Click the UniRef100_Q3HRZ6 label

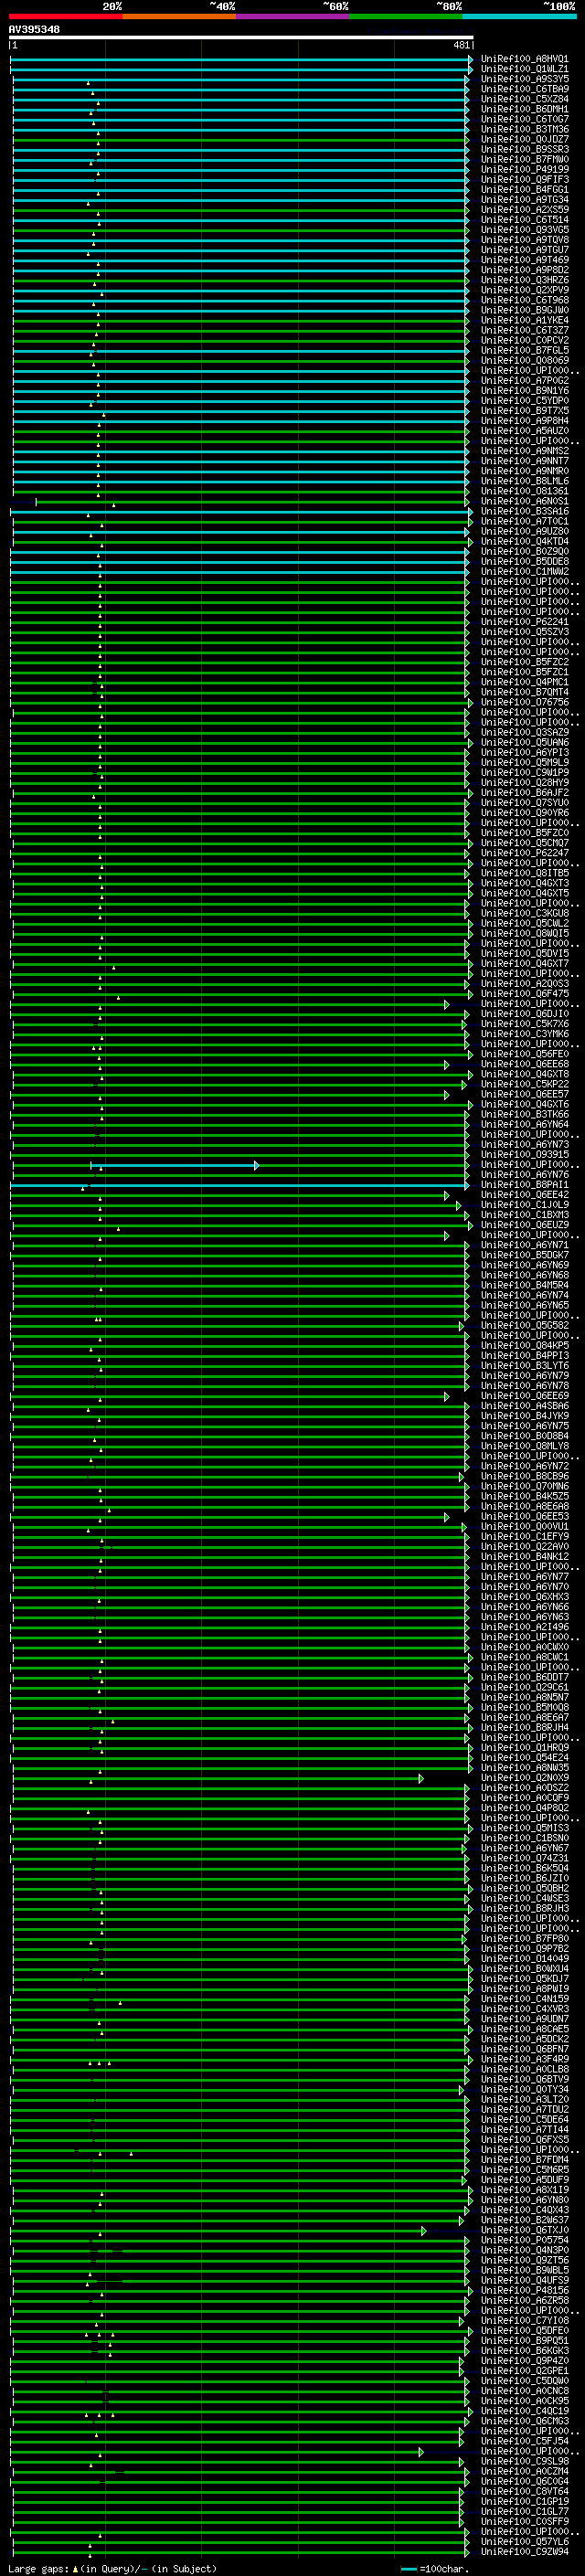[x=525, y=280]
